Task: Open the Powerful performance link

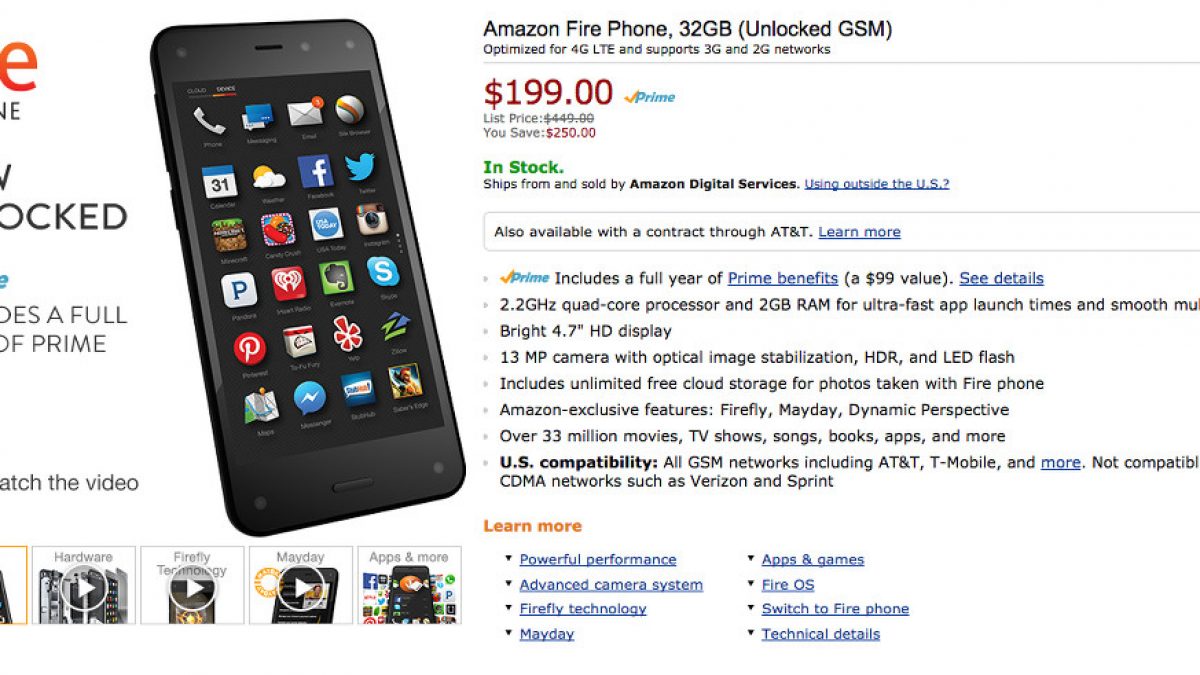Action: 598,560
